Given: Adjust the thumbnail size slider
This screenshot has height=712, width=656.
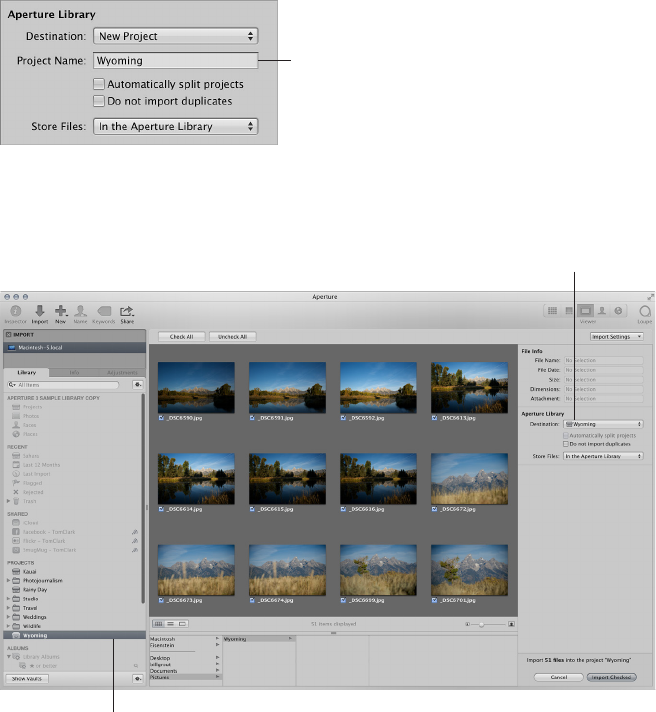Looking at the screenshot, I should [x=481, y=624].
